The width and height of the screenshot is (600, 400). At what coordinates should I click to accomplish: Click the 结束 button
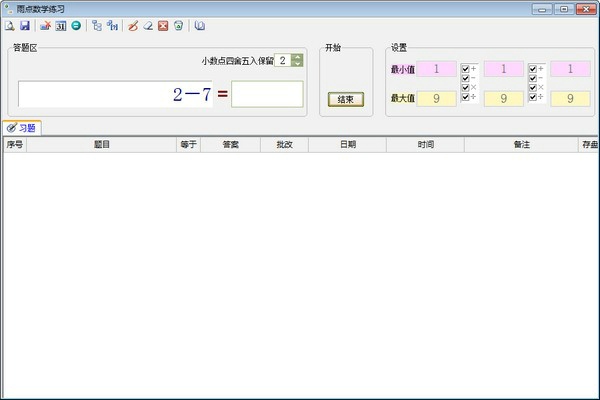click(x=345, y=99)
